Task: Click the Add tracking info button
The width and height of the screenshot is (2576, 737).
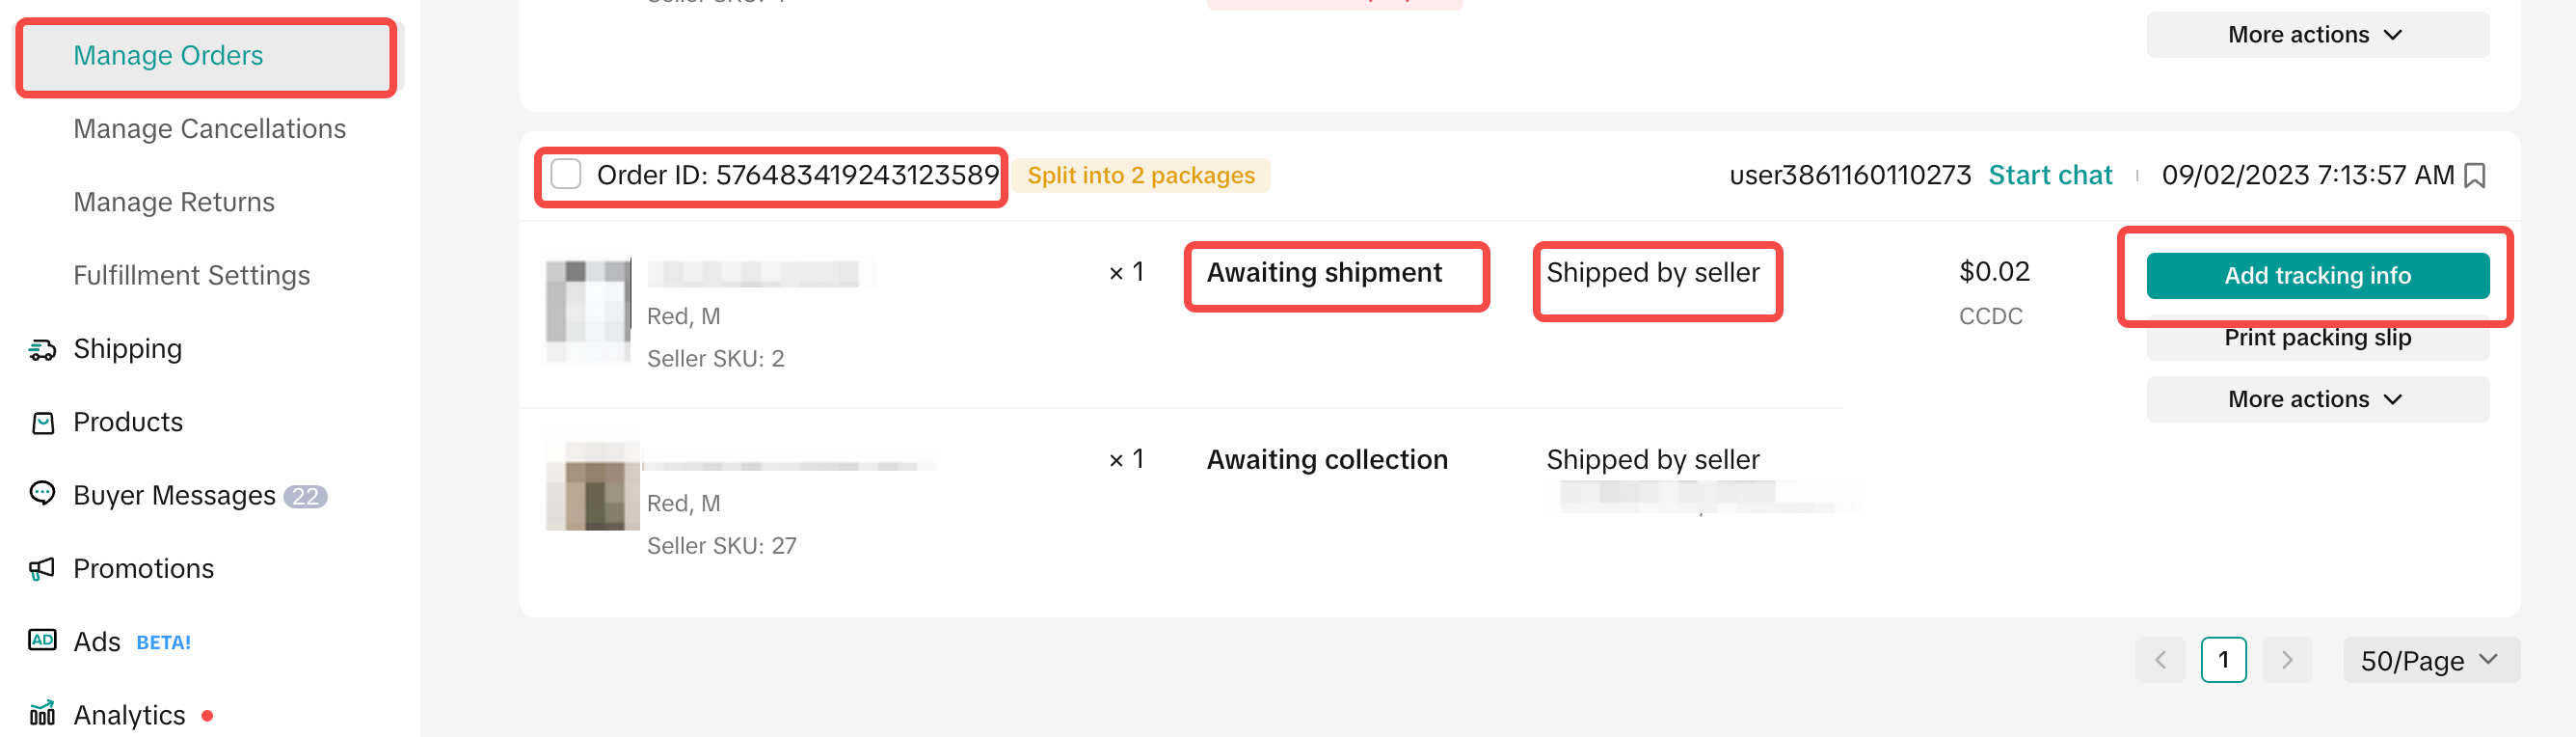Action: (x=2316, y=276)
